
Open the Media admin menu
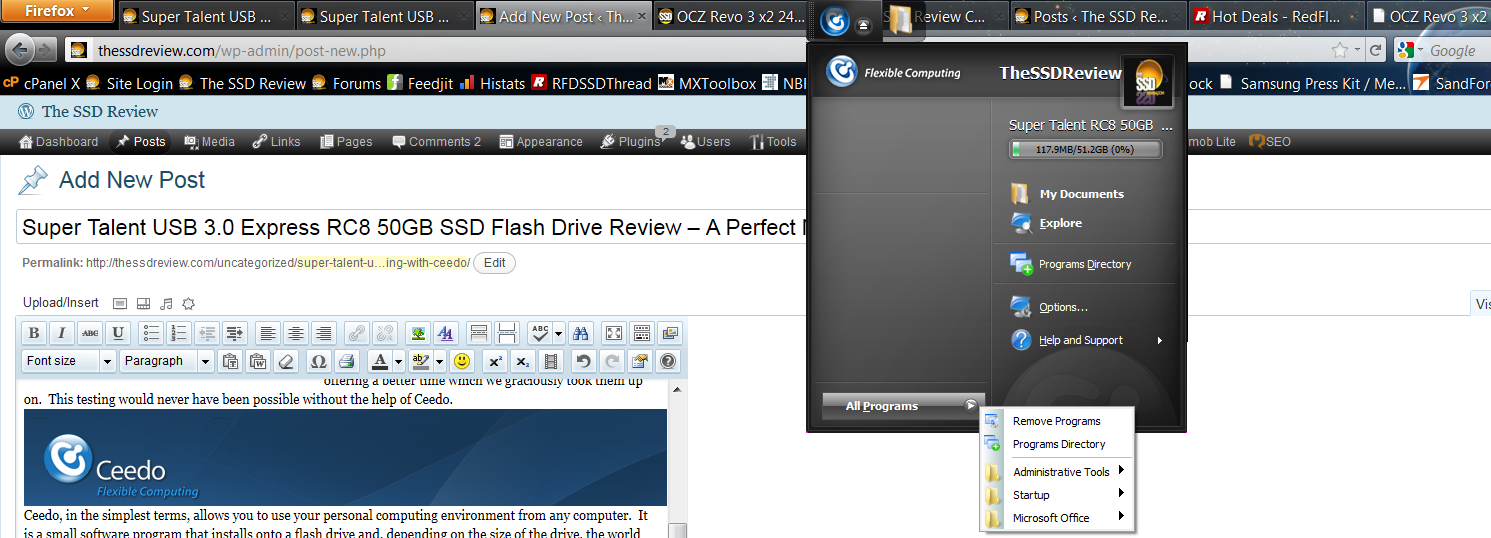(209, 141)
